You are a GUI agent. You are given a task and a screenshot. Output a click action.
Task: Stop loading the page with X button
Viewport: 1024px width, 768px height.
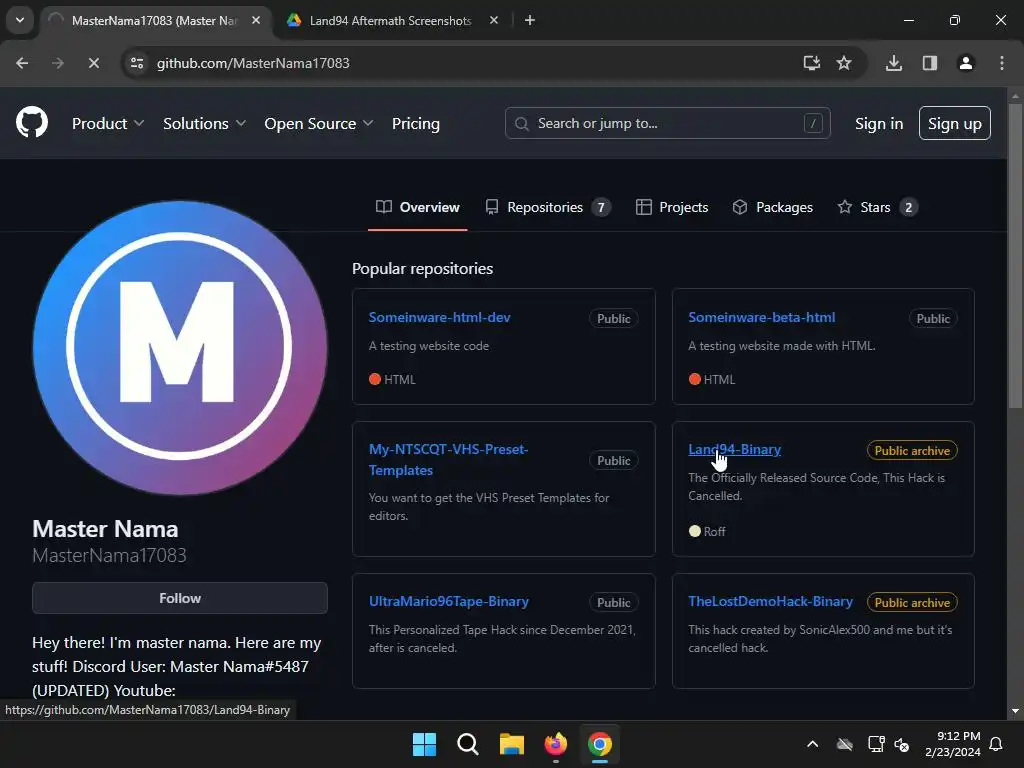pos(93,63)
